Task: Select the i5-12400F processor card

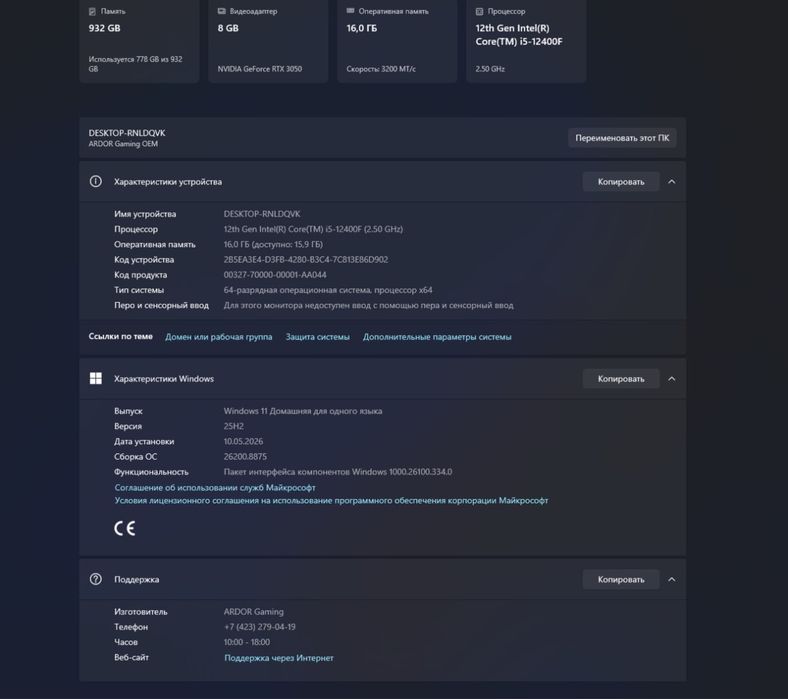Action: pos(526,40)
